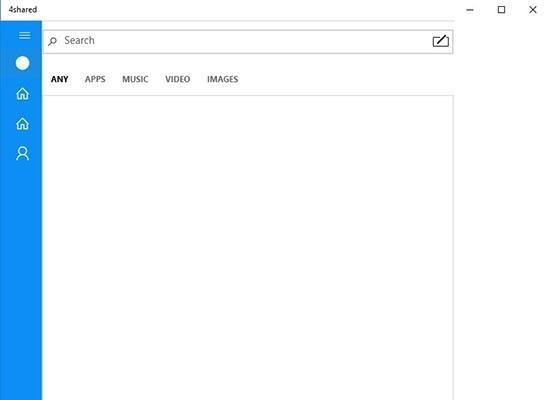Click the magnifying glass search icon
The image size is (546, 400).
(53, 41)
